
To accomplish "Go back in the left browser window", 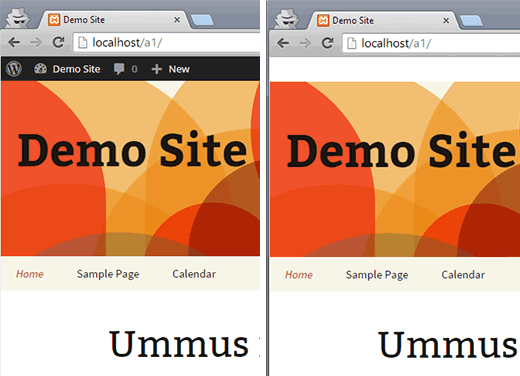I will coord(14,42).
